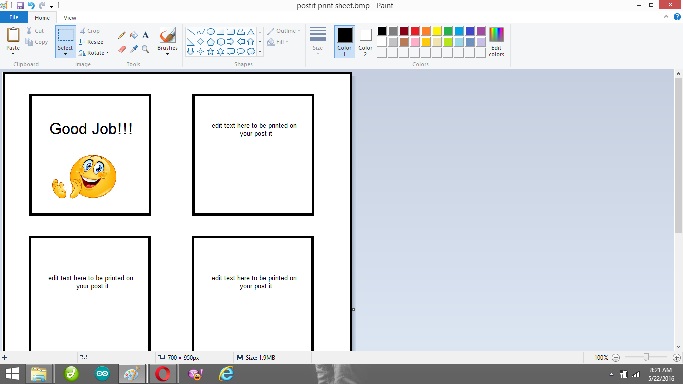The width and height of the screenshot is (683, 384).
Task: Click the Paste clipboard icon
Action: pyautogui.click(x=13, y=35)
